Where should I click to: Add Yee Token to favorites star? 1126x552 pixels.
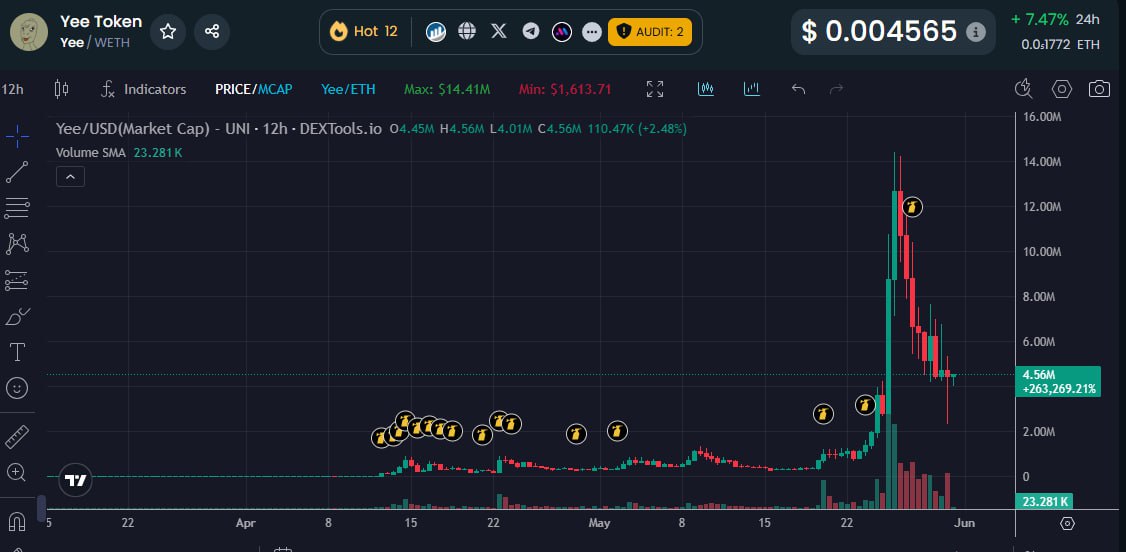[168, 32]
